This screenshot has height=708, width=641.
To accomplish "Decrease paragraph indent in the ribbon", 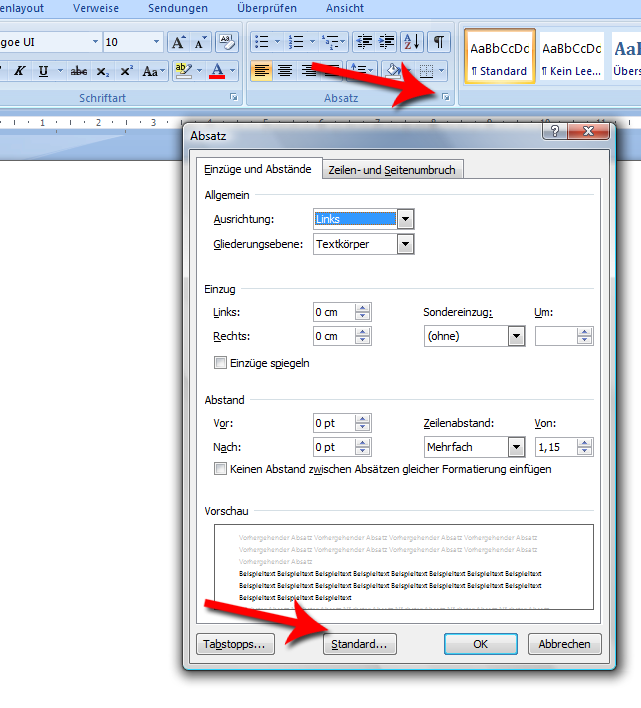I will click(x=364, y=42).
